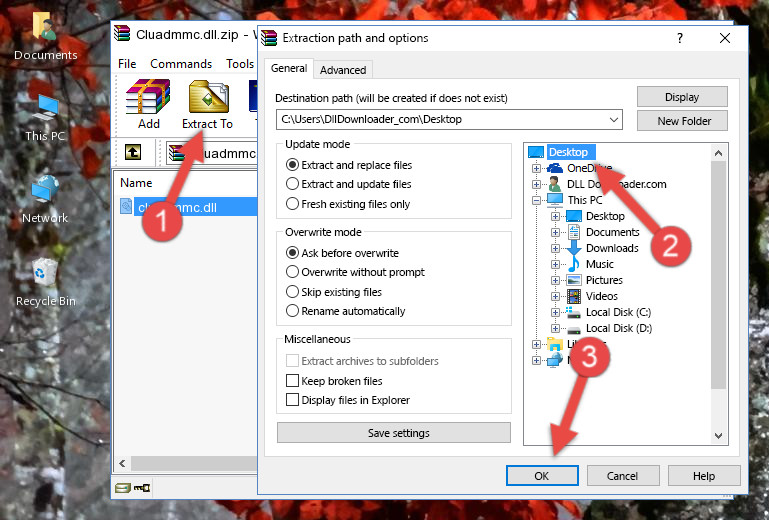Screen dimensions: 769x520
Task: Click the folder tree scroll down arrow
Action: click(718, 435)
